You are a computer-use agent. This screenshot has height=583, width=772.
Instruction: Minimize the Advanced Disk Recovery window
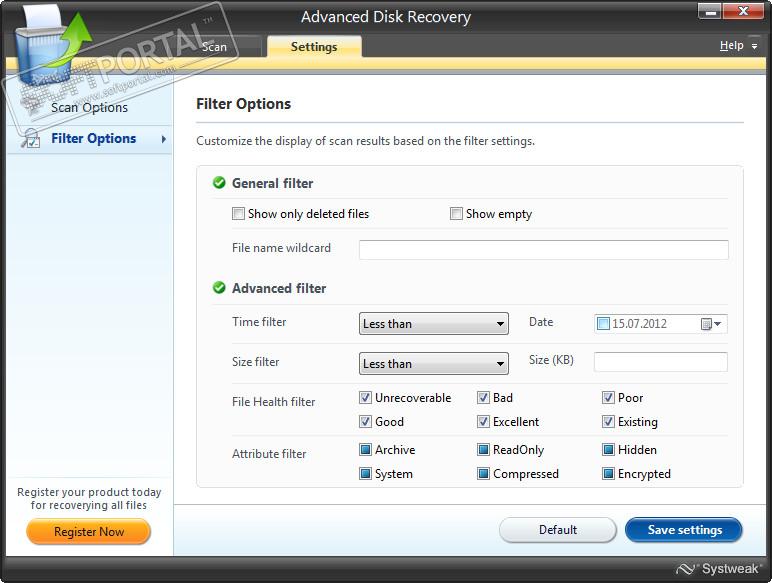pos(711,11)
